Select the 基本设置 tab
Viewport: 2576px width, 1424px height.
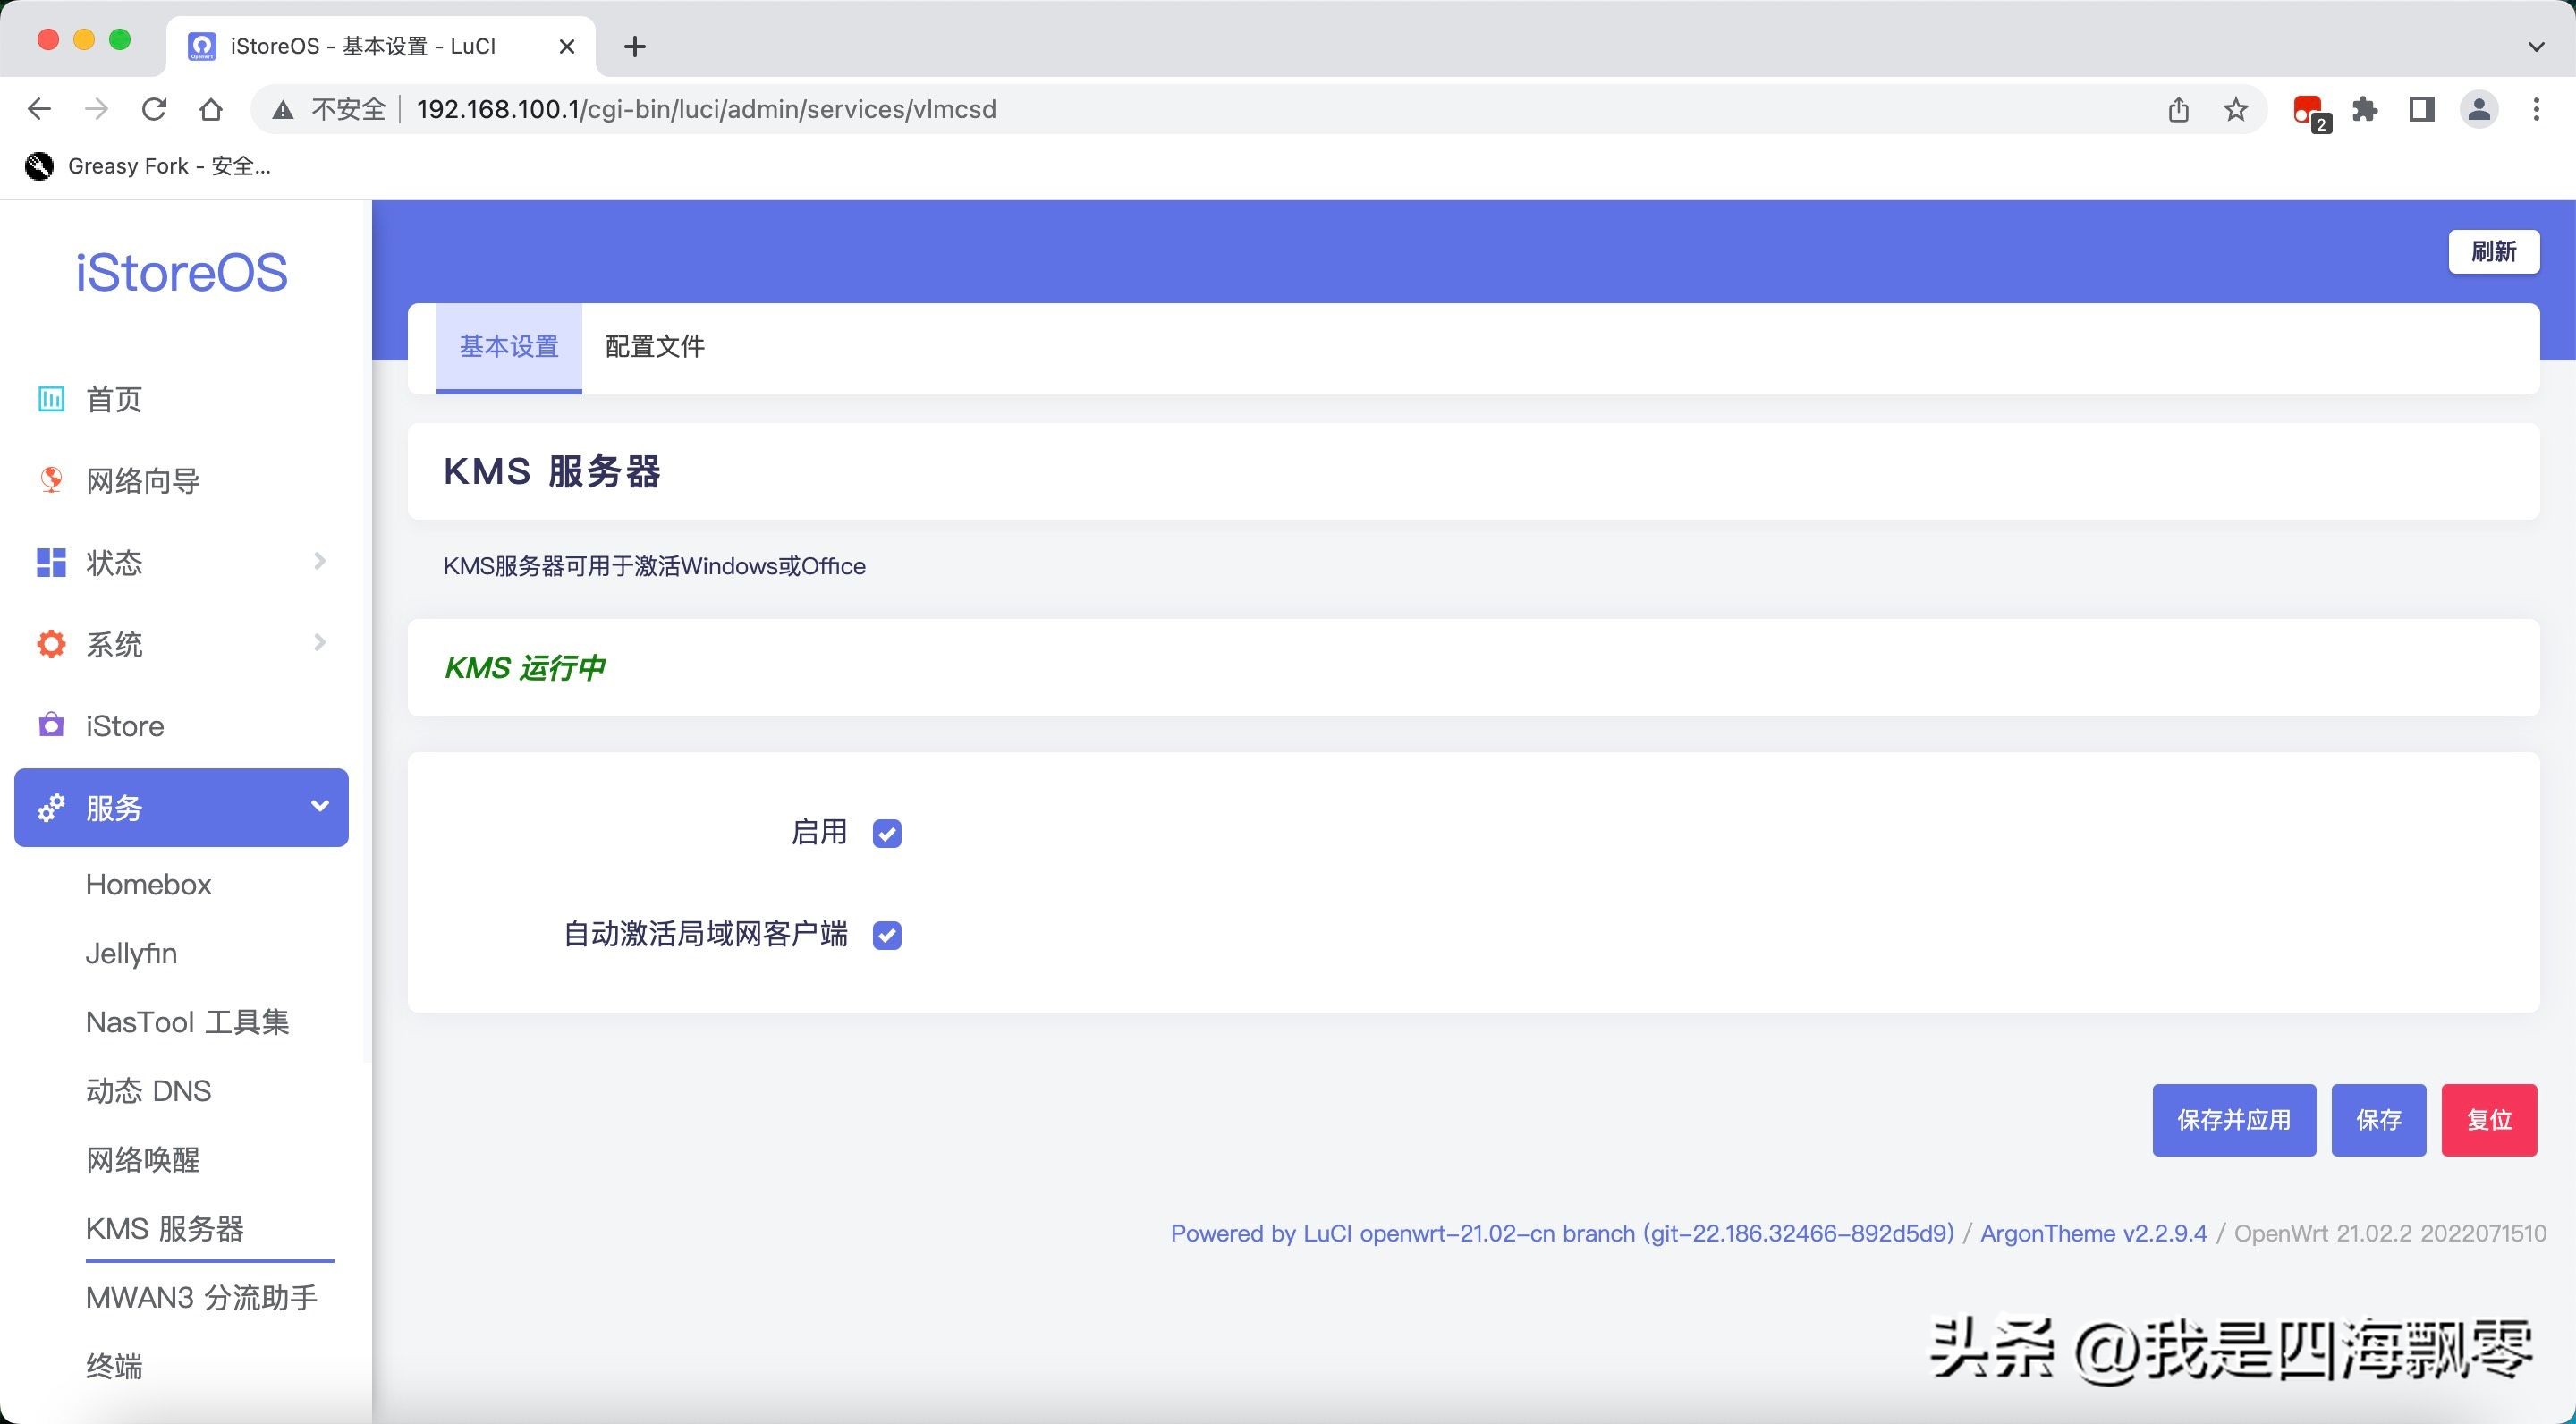pos(509,347)
